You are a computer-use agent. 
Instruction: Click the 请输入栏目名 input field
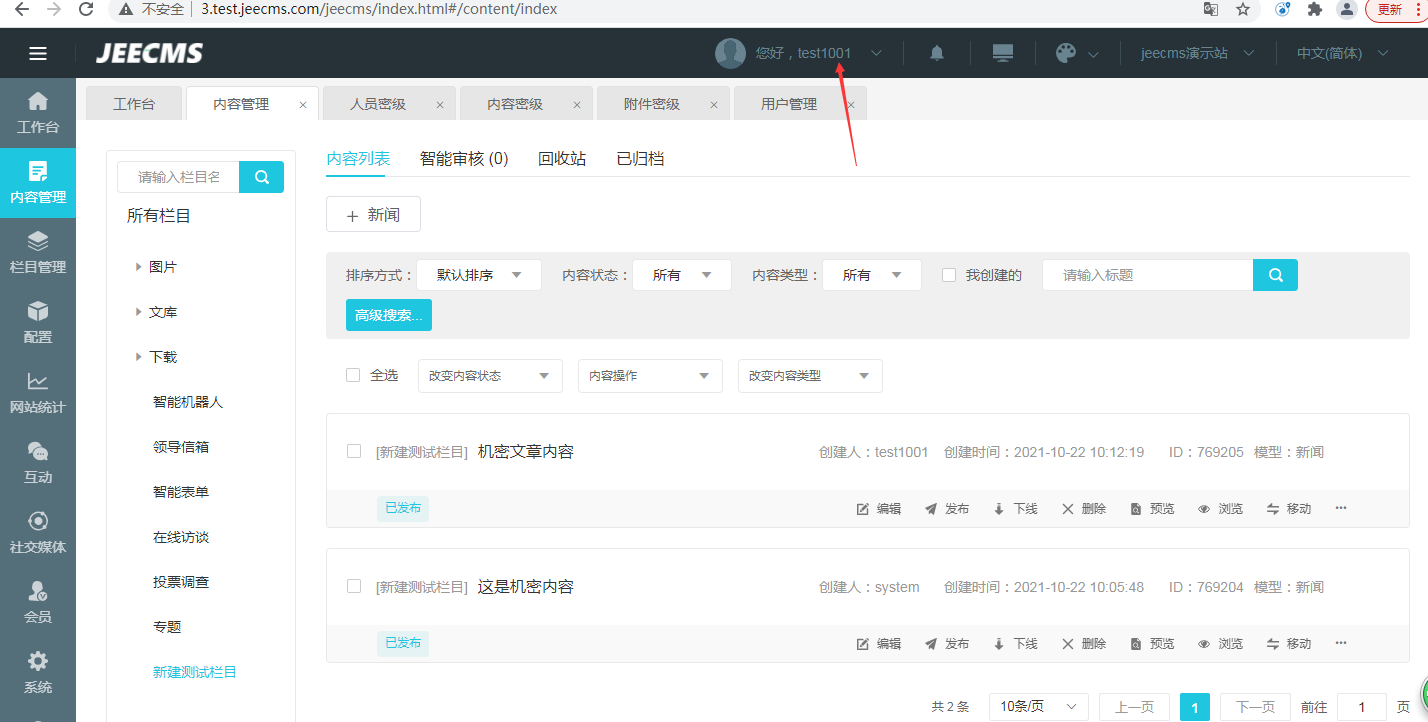(x=179, y=177)
